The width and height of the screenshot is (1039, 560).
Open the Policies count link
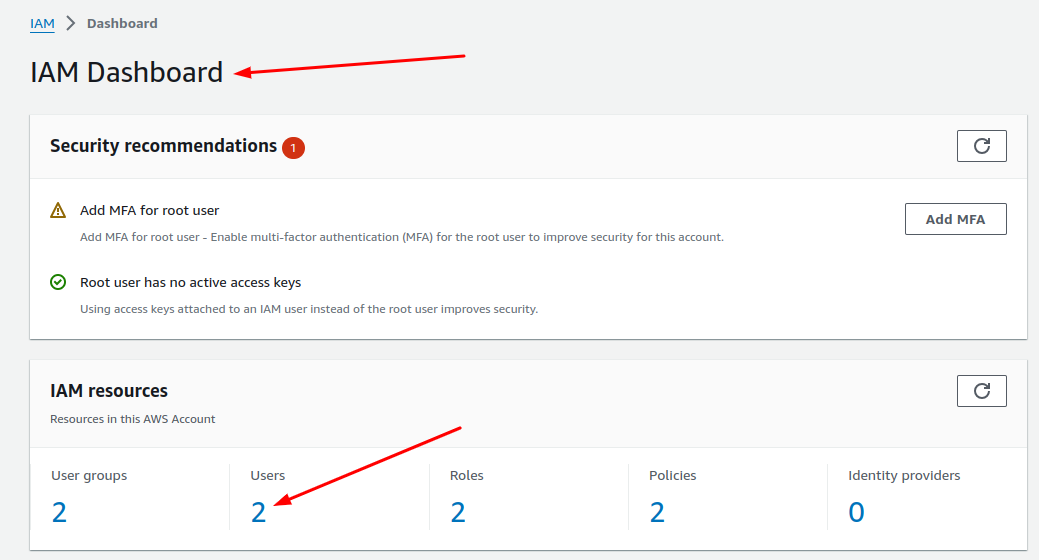pos(657,512)
